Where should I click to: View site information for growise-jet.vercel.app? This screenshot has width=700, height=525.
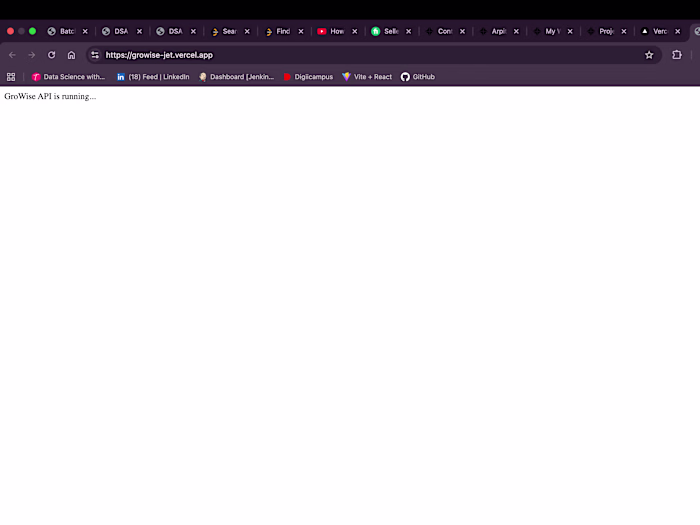tap(95, 55)
